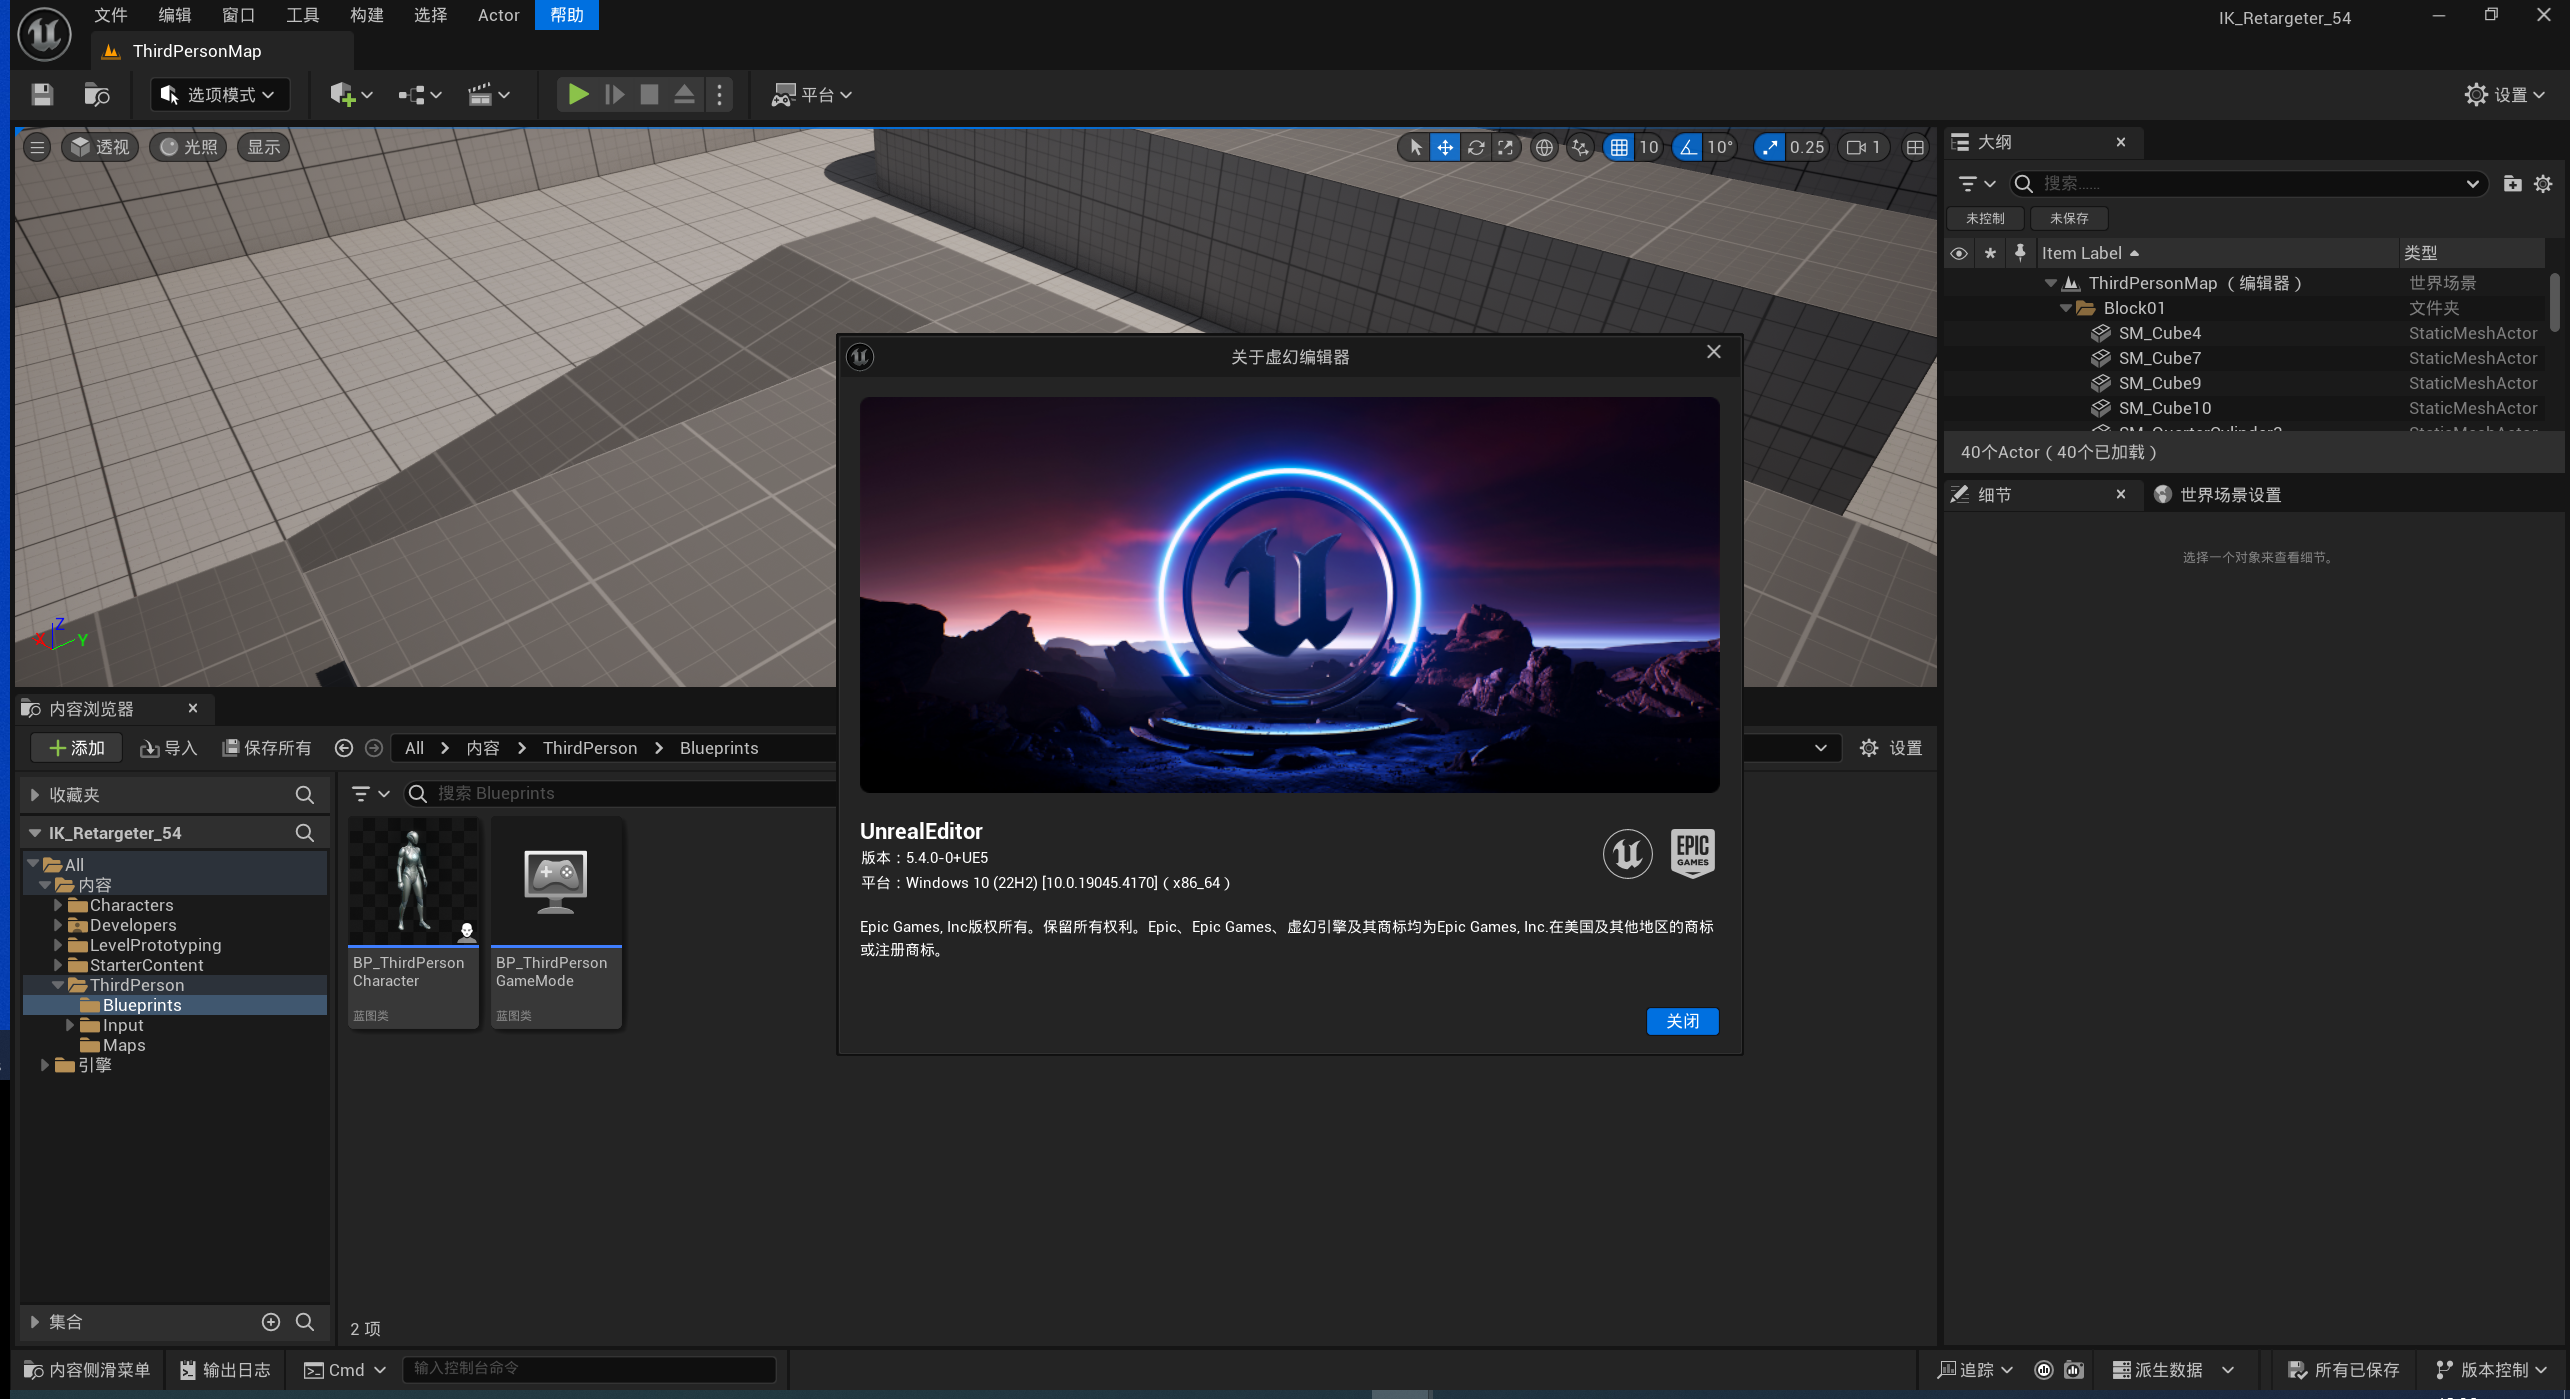Viewport: 2570px width, 1399px height.
Task: Click the 添加 button in content browser
Action: [76, 748]
